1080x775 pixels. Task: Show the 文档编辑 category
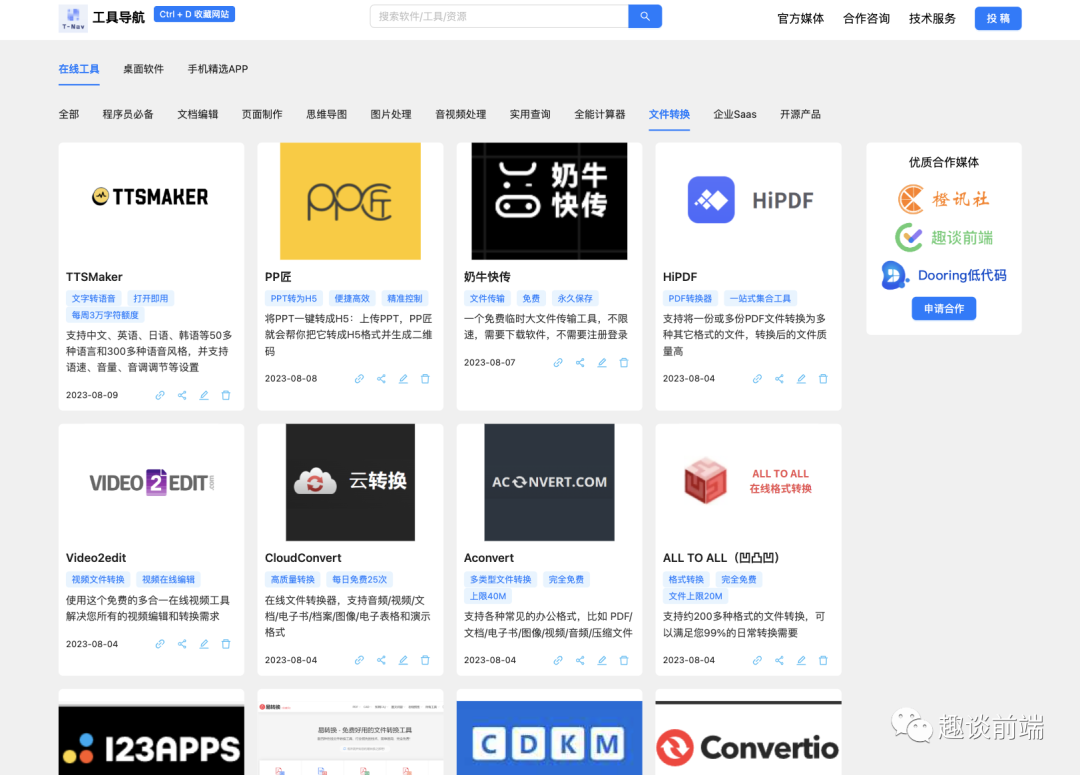tap(198, 114)
